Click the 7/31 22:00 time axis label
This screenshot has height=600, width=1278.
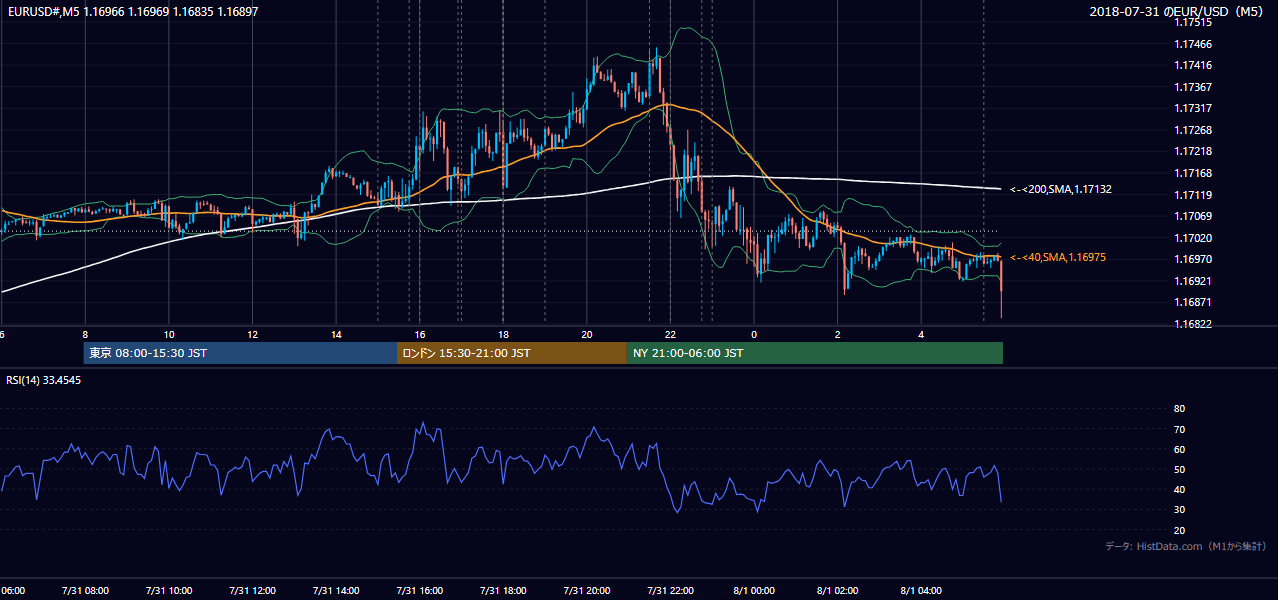pos(671,591)
